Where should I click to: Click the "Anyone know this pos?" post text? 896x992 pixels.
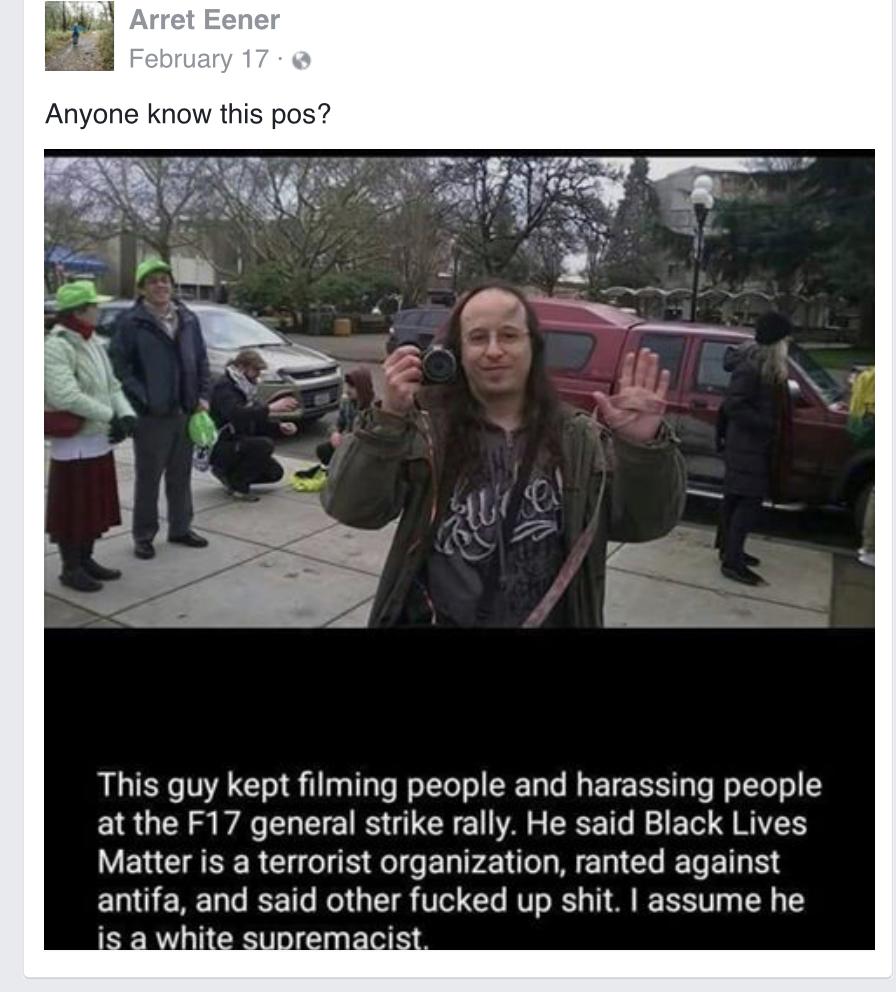click(x=188, y=114)
